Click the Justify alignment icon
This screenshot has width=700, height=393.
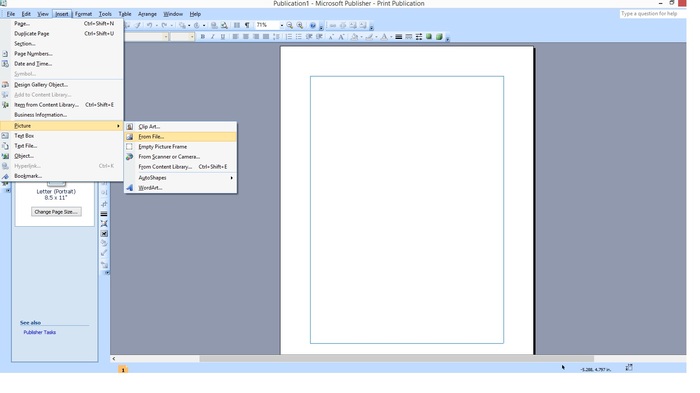pyautogui.click(x=266, y=37)
